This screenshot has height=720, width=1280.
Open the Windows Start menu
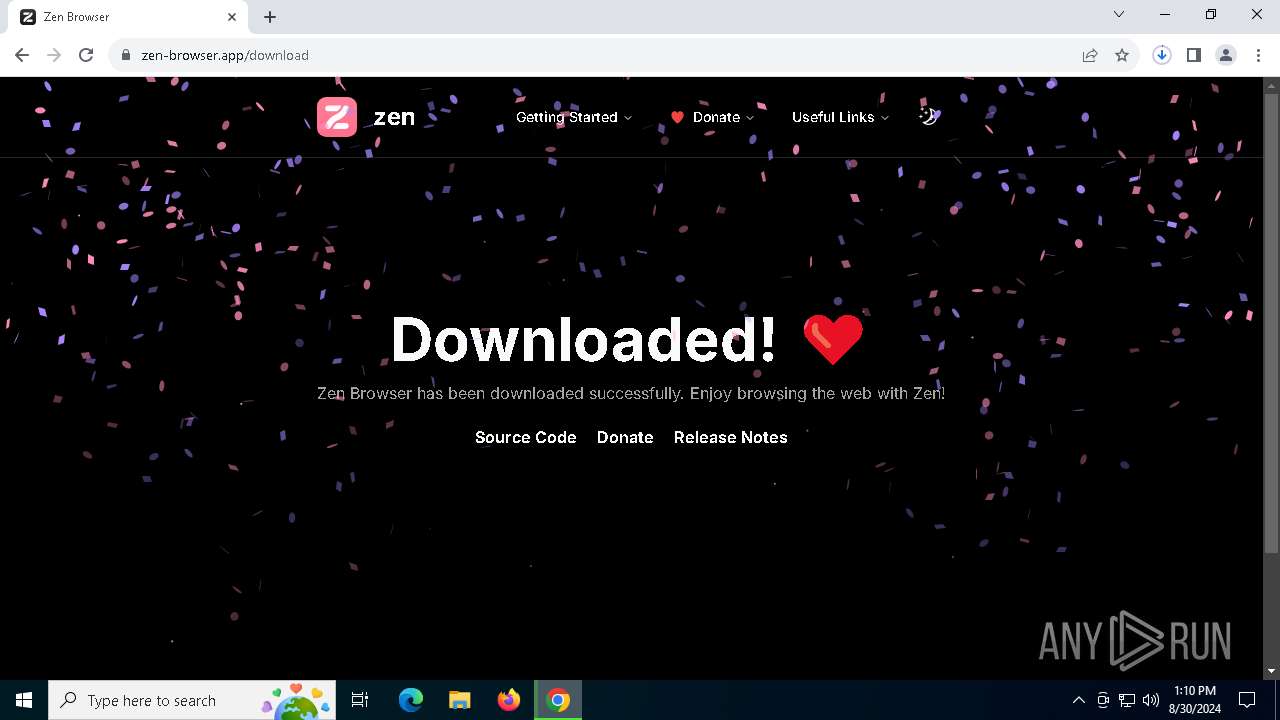click(24, 700)
